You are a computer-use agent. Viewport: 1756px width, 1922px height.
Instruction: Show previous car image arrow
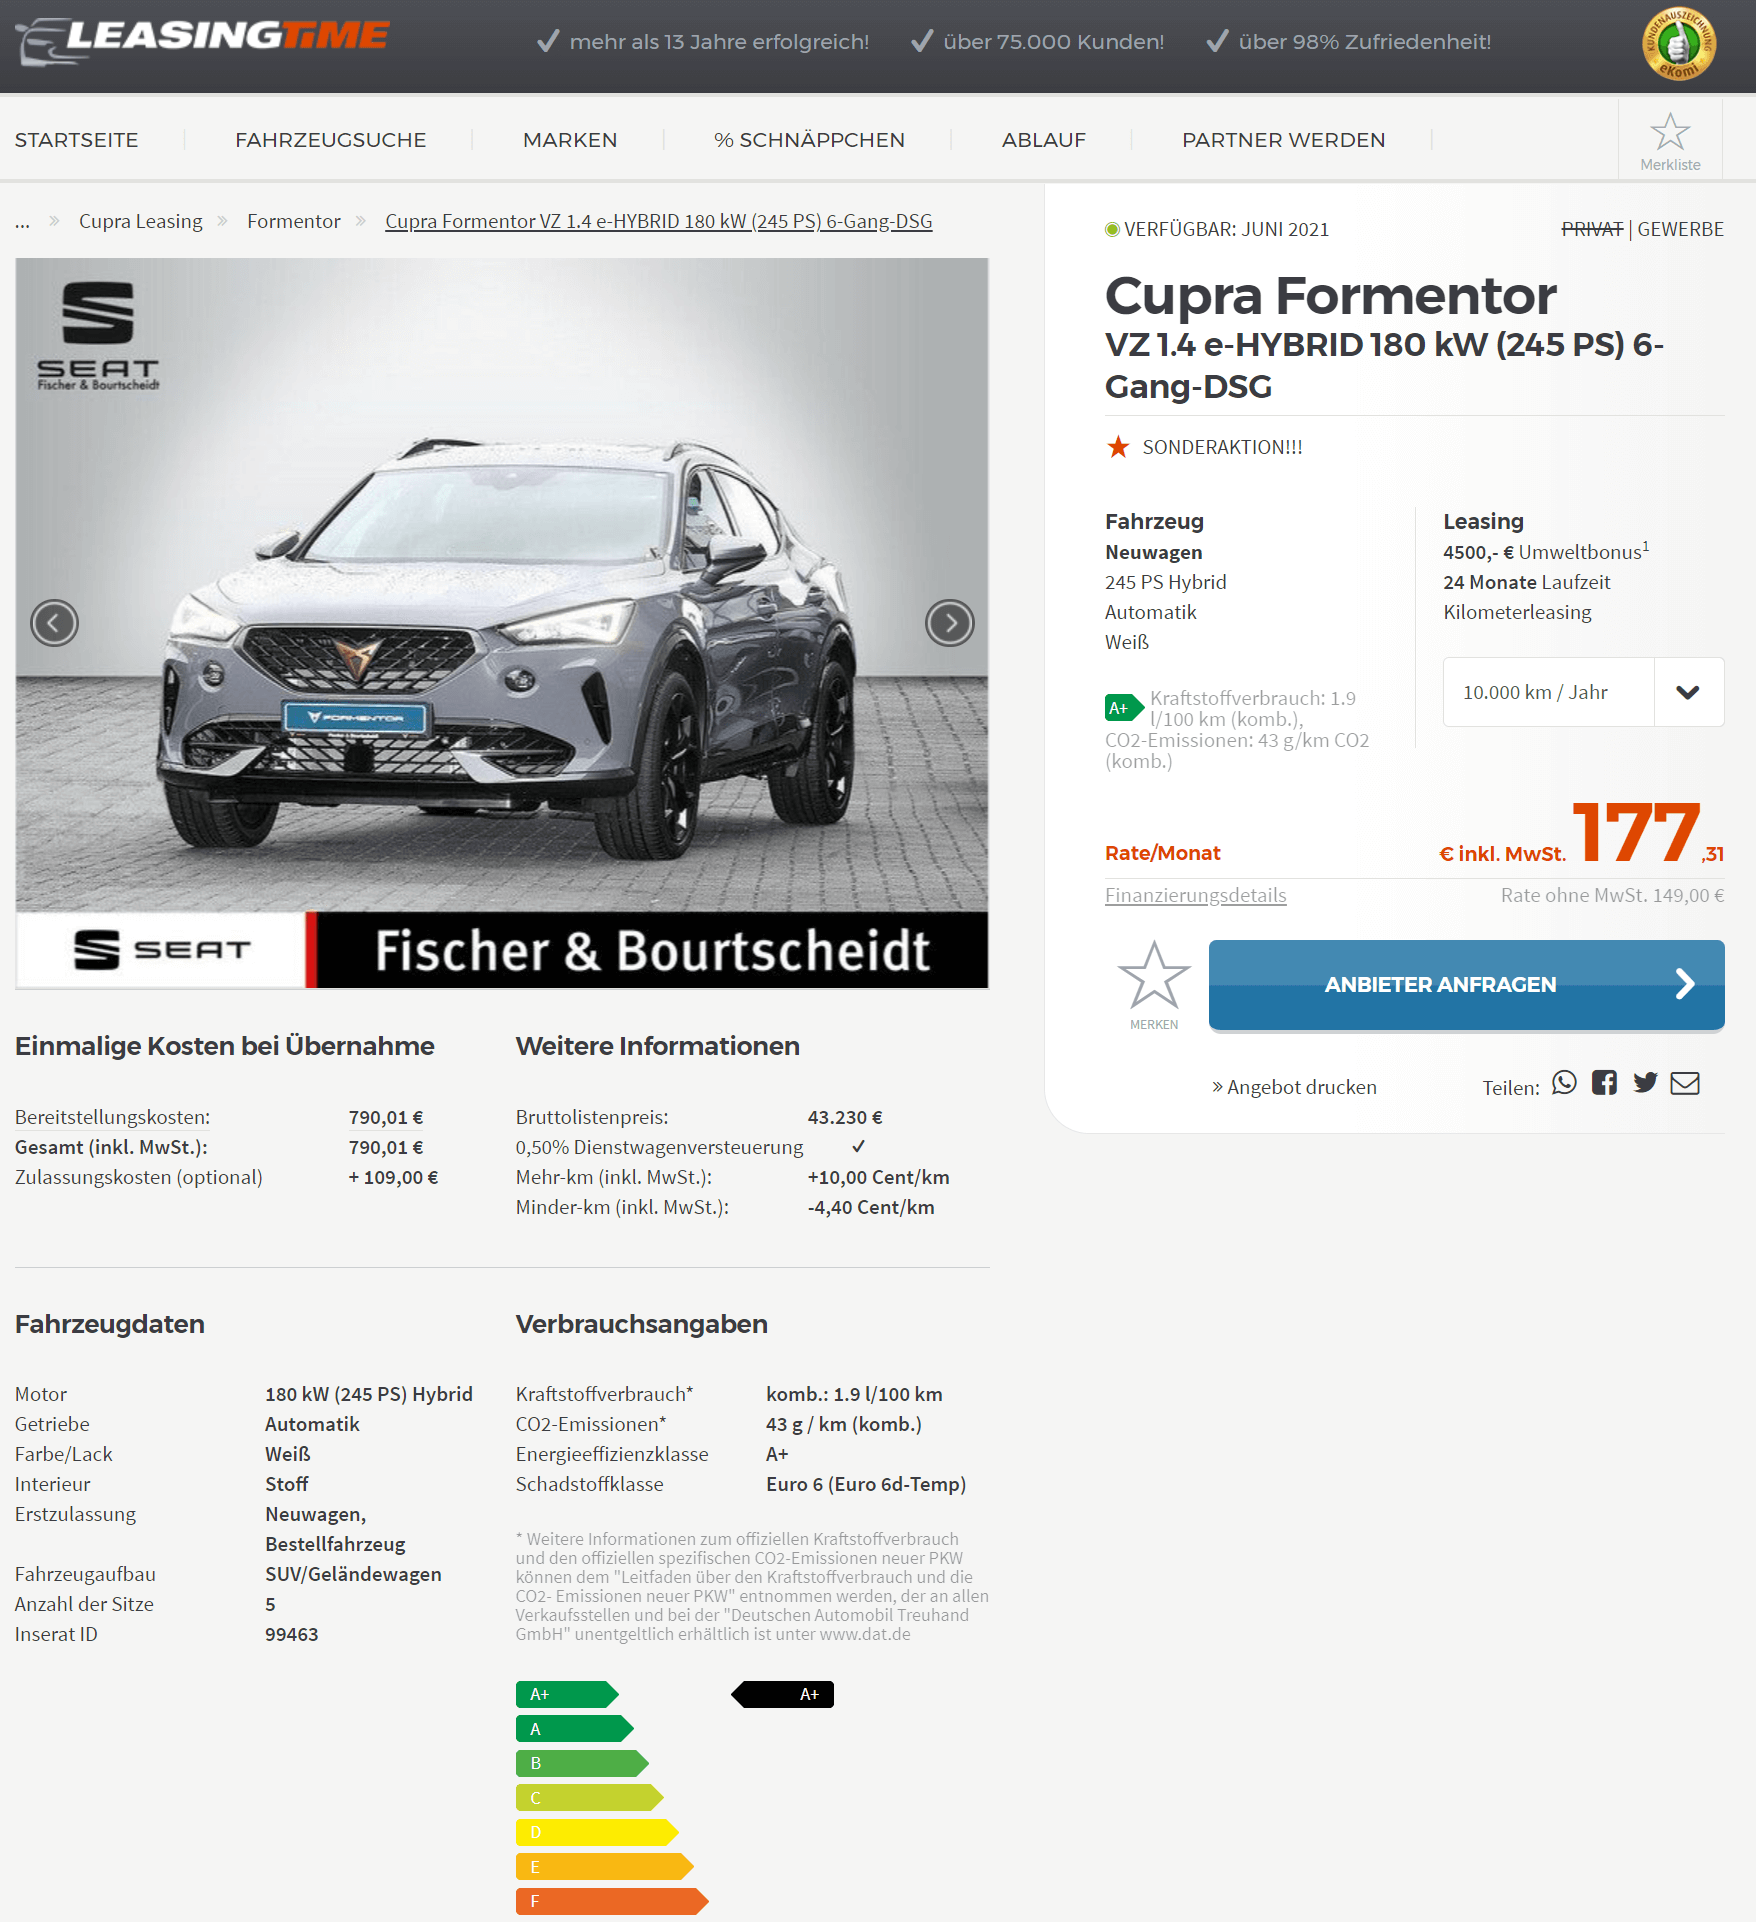[x=54, y=623]
